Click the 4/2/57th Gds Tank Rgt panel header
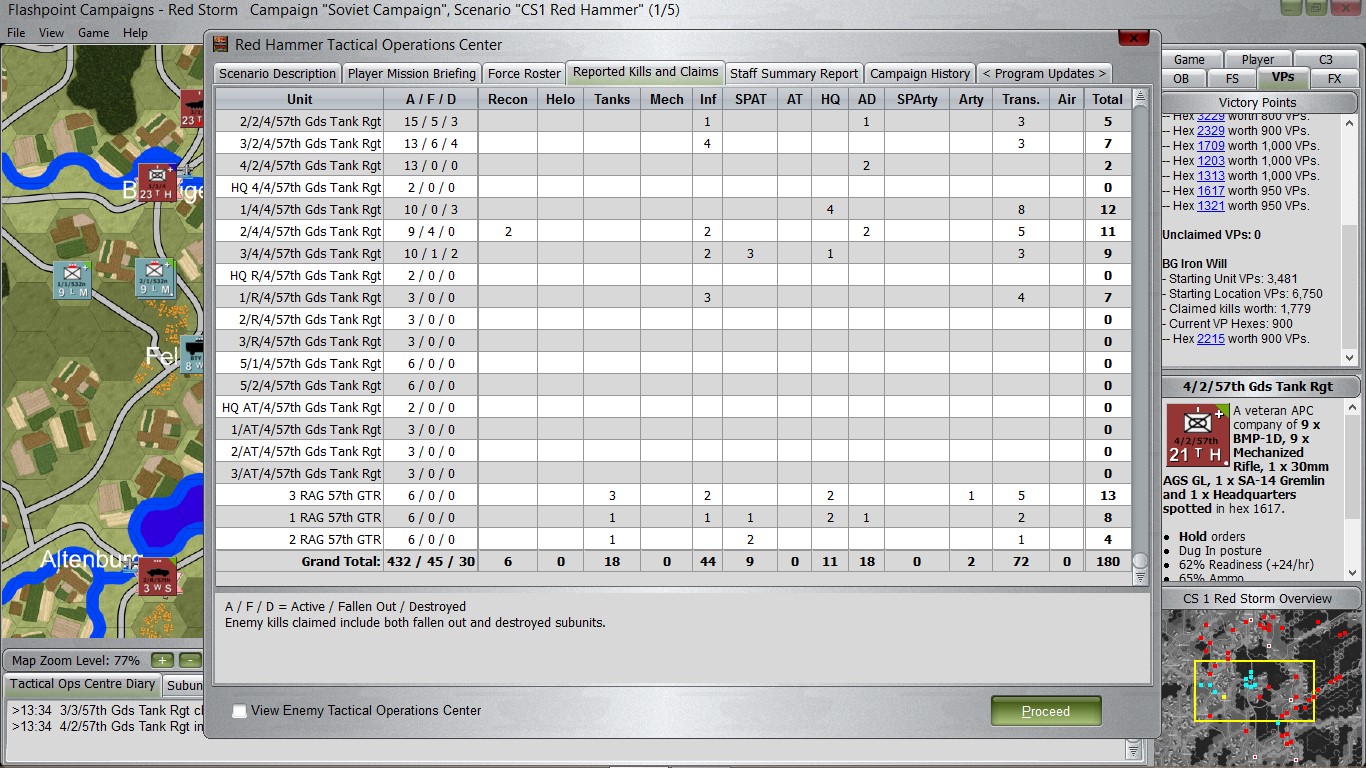Viewport: 1366px width, 768px height. tap(1257, 386)
